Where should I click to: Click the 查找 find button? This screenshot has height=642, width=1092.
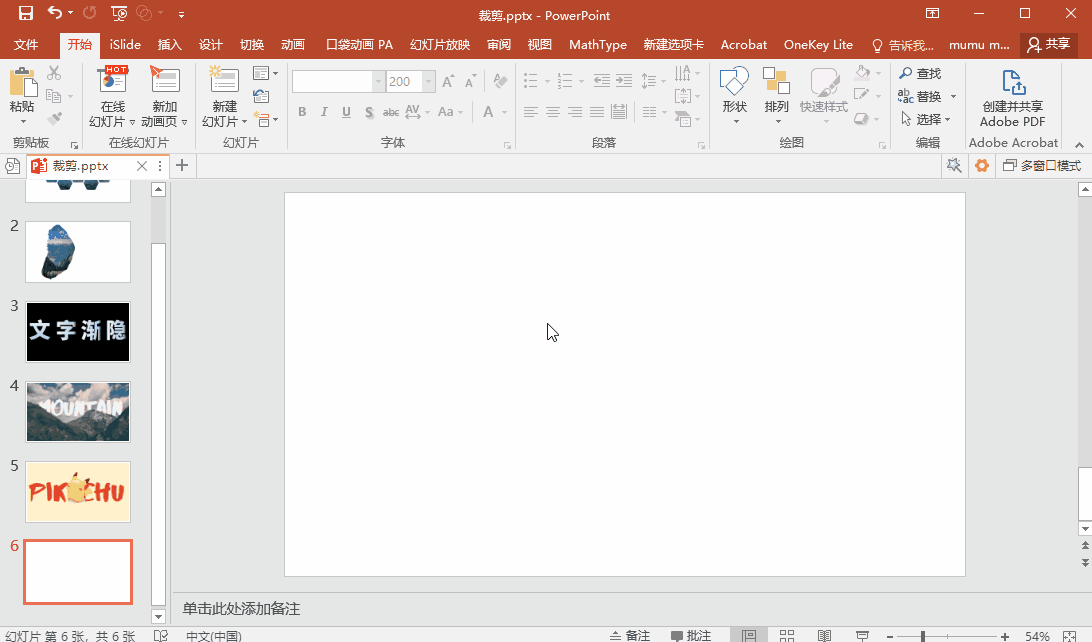920,74
